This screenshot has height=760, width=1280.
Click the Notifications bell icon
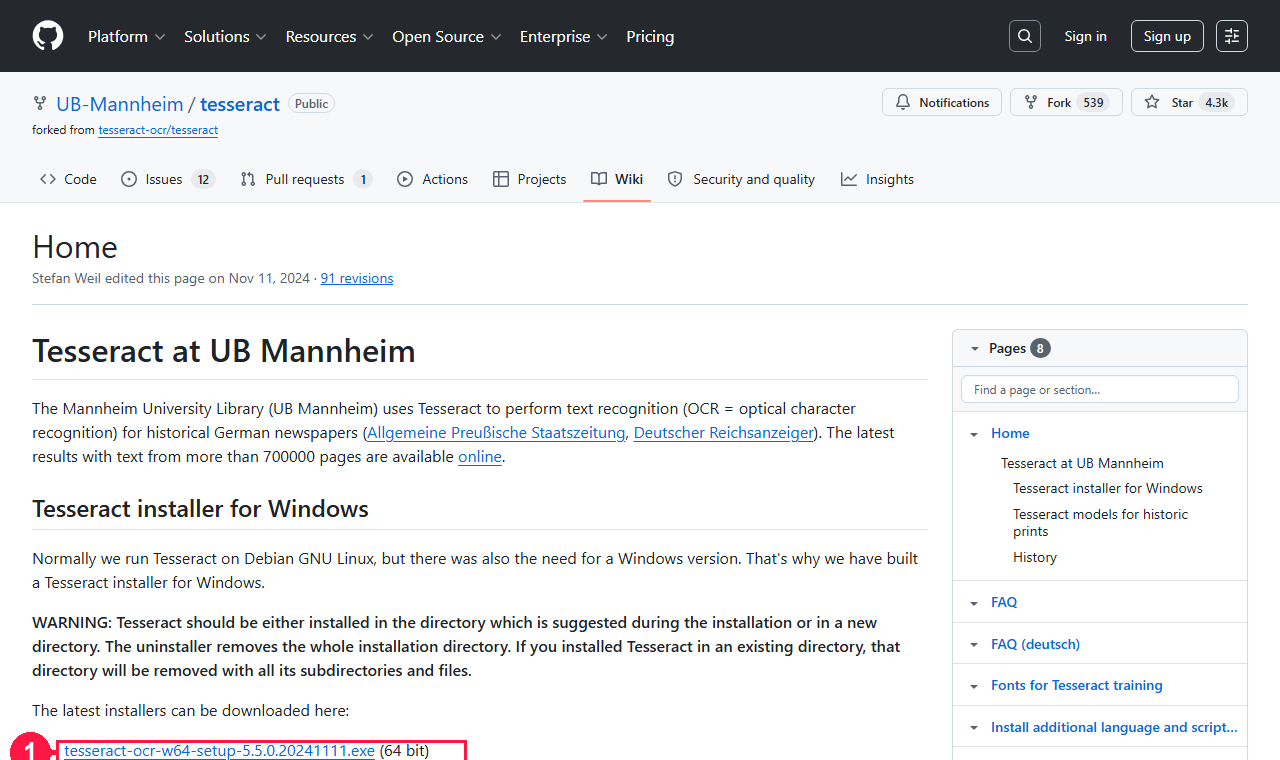point(903,102)
